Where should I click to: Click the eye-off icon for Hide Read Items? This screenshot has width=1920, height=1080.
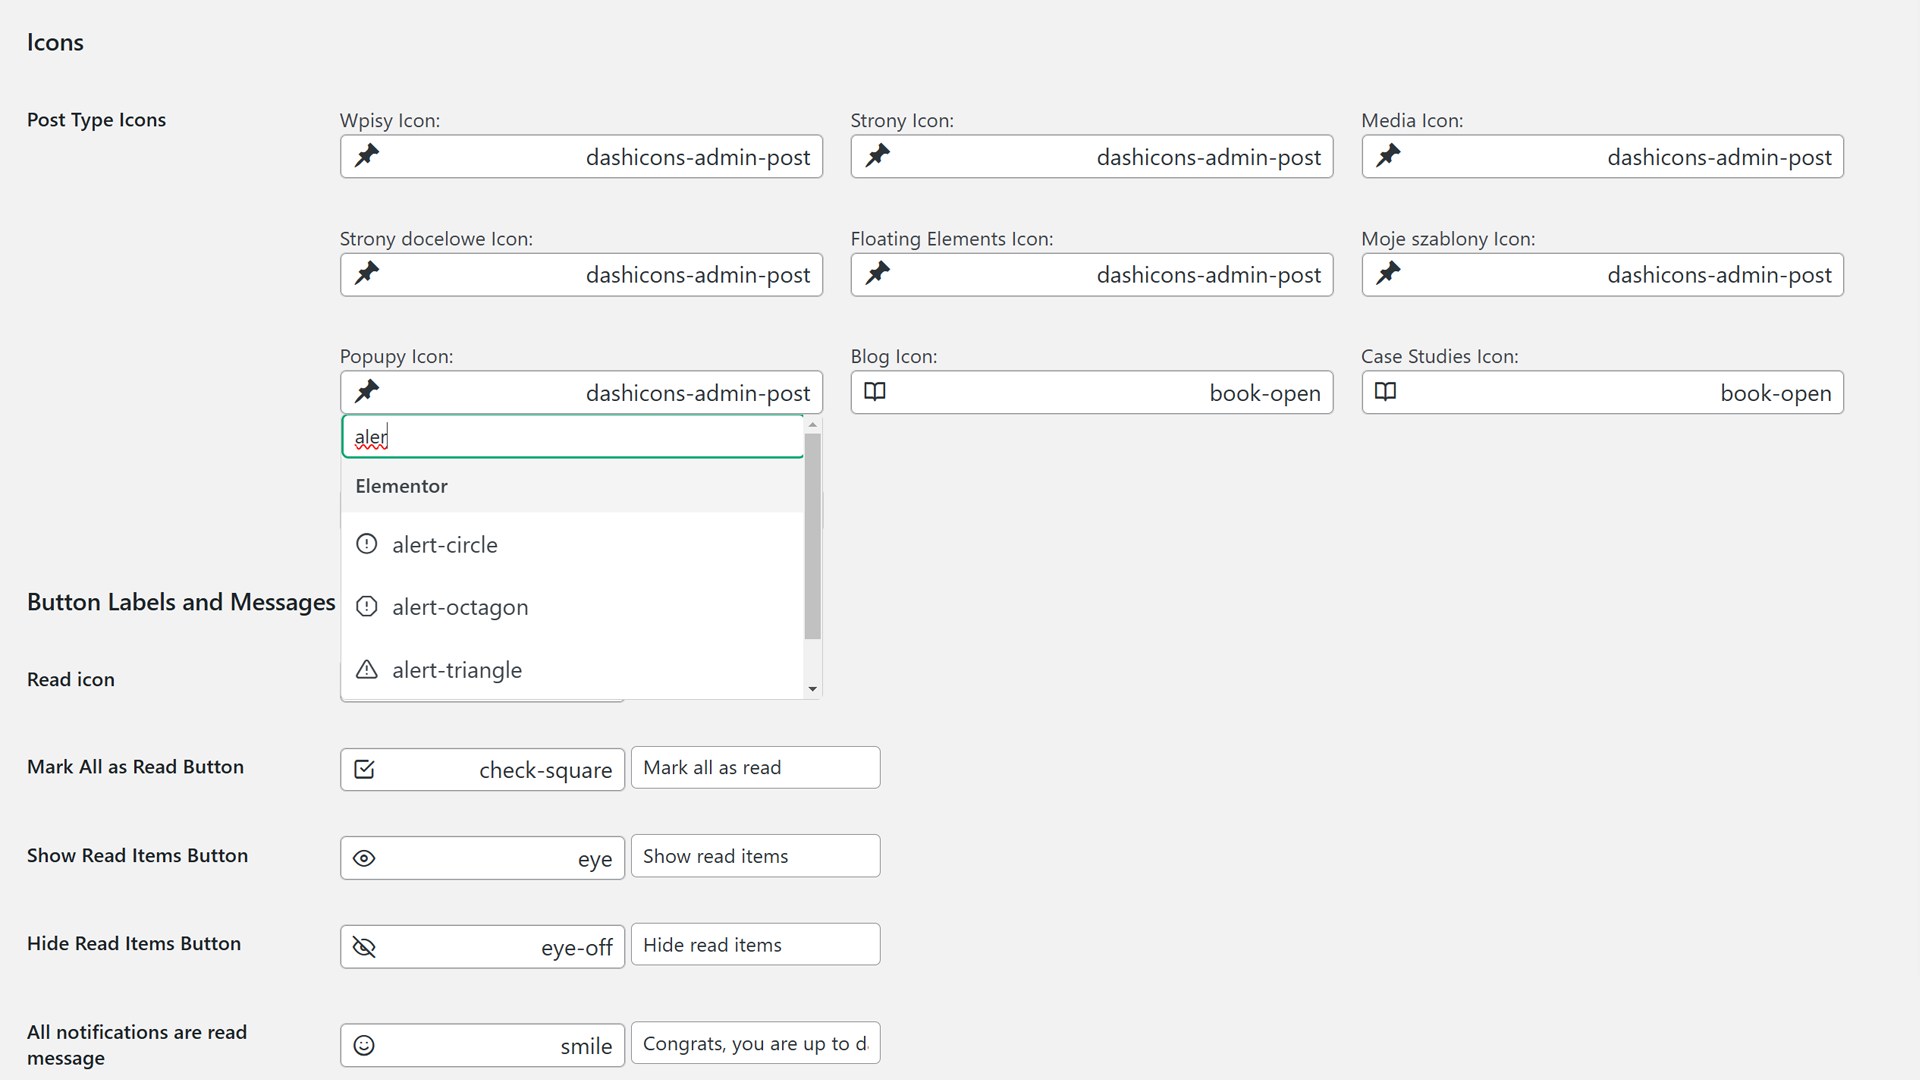coord(365,947)
